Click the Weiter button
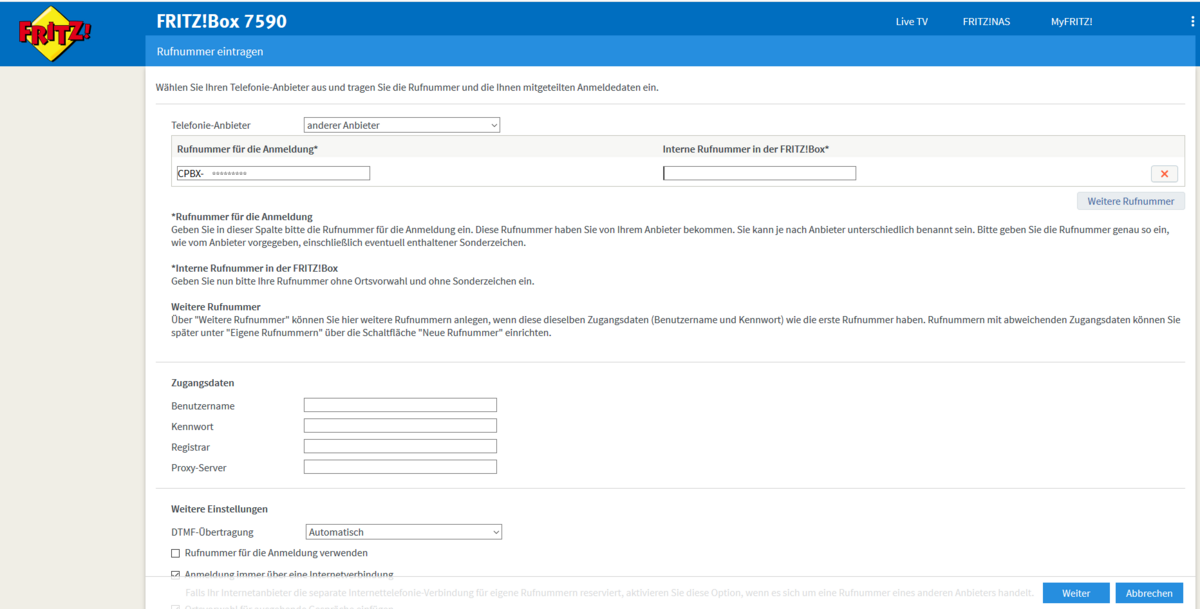Viewport: 1200px width, 609px height. click(x=1075, y=593)
